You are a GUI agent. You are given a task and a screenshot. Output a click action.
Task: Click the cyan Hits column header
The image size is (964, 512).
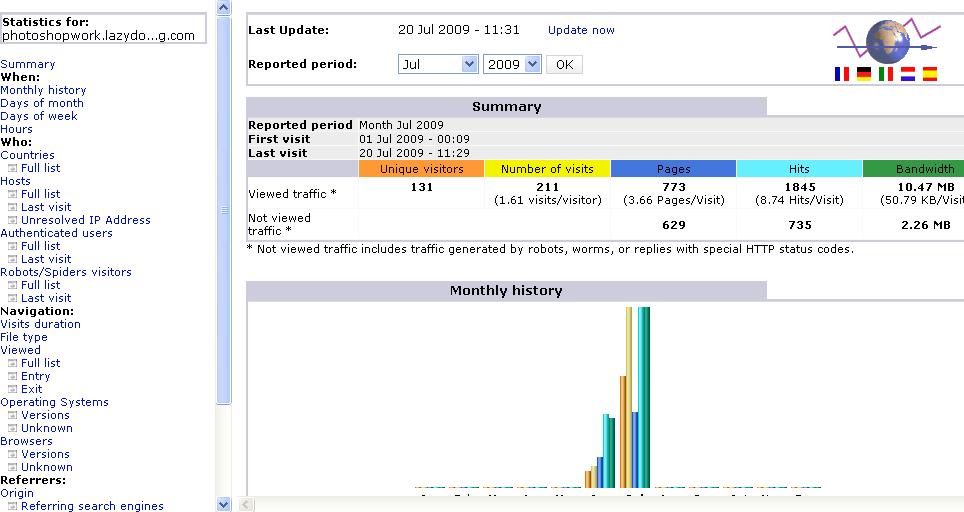[799, 169]
